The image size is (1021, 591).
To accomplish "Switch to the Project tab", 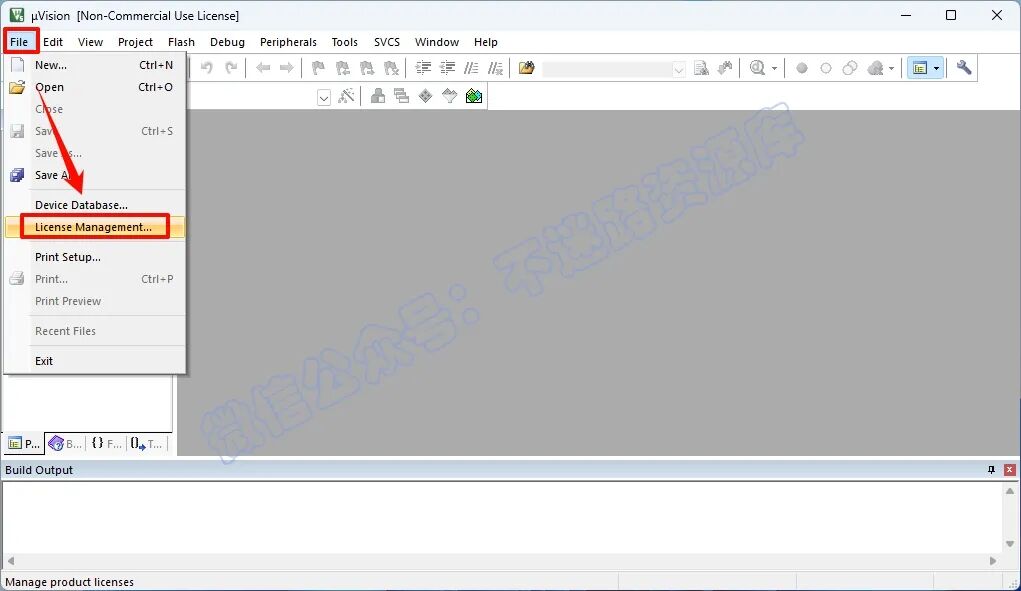I will click(23, 444).
